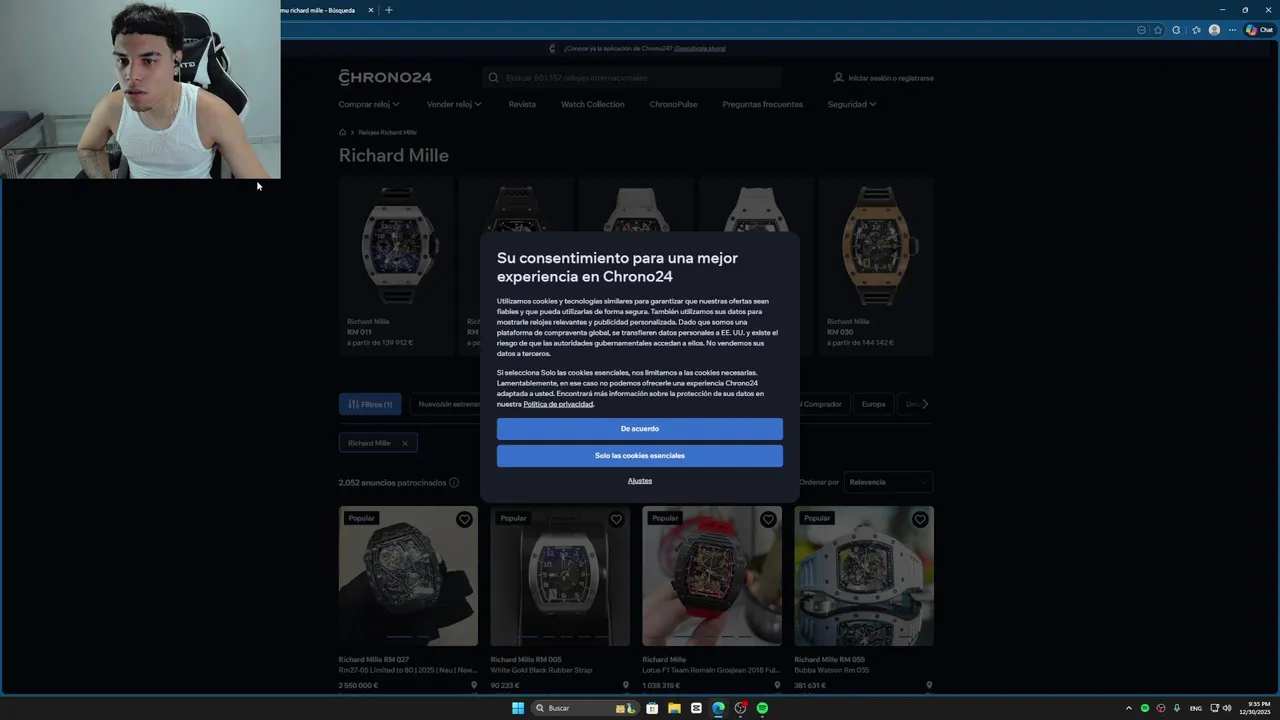Image resolution: width=1280 pixels, height=720 pixels.
Task: Open the Windows Start menu
Action: pos(518,708)
